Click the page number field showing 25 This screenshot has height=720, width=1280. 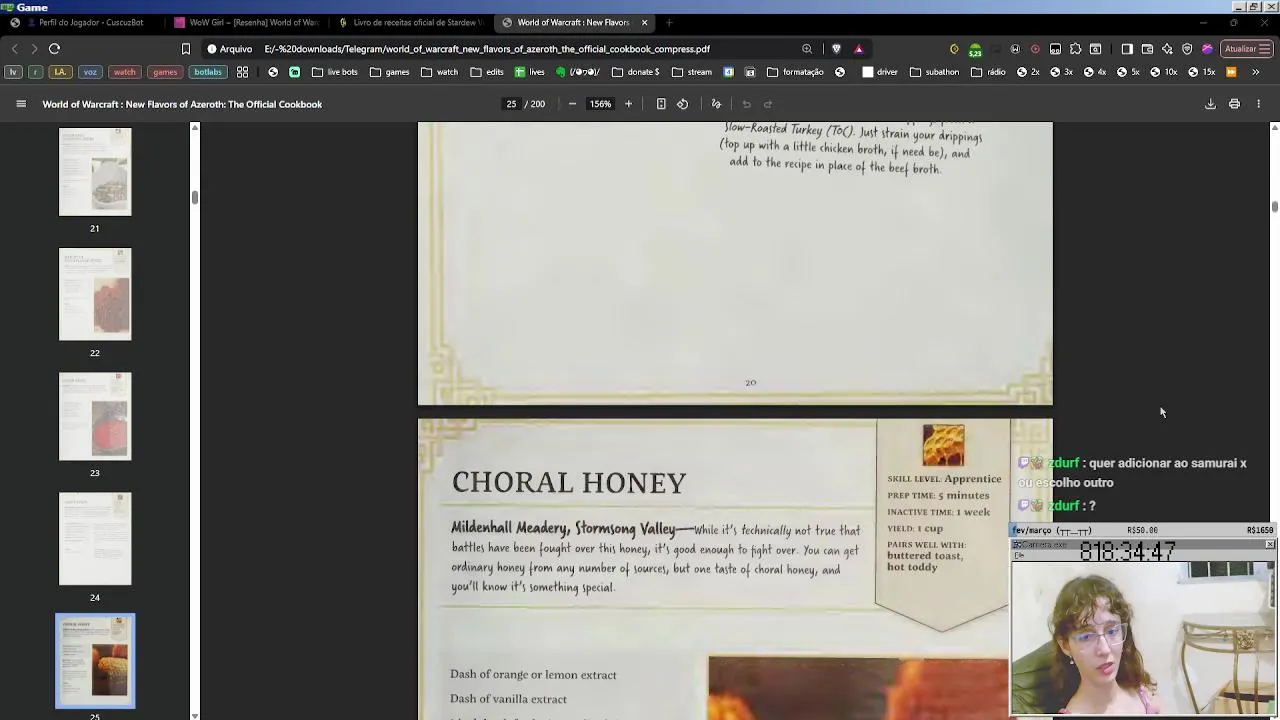(511, 104)
